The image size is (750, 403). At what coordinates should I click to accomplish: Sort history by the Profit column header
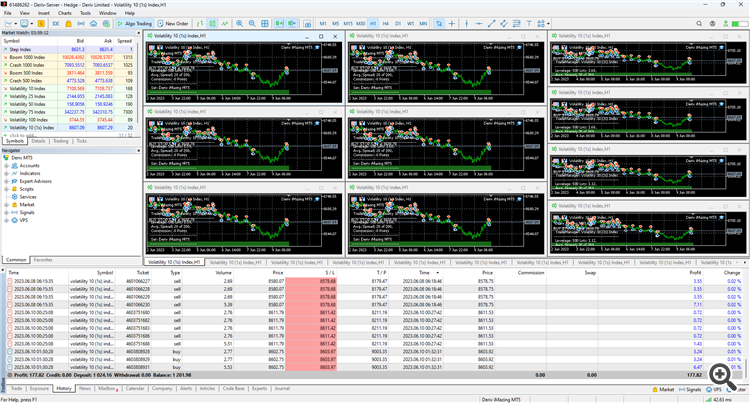coord(695,272)
